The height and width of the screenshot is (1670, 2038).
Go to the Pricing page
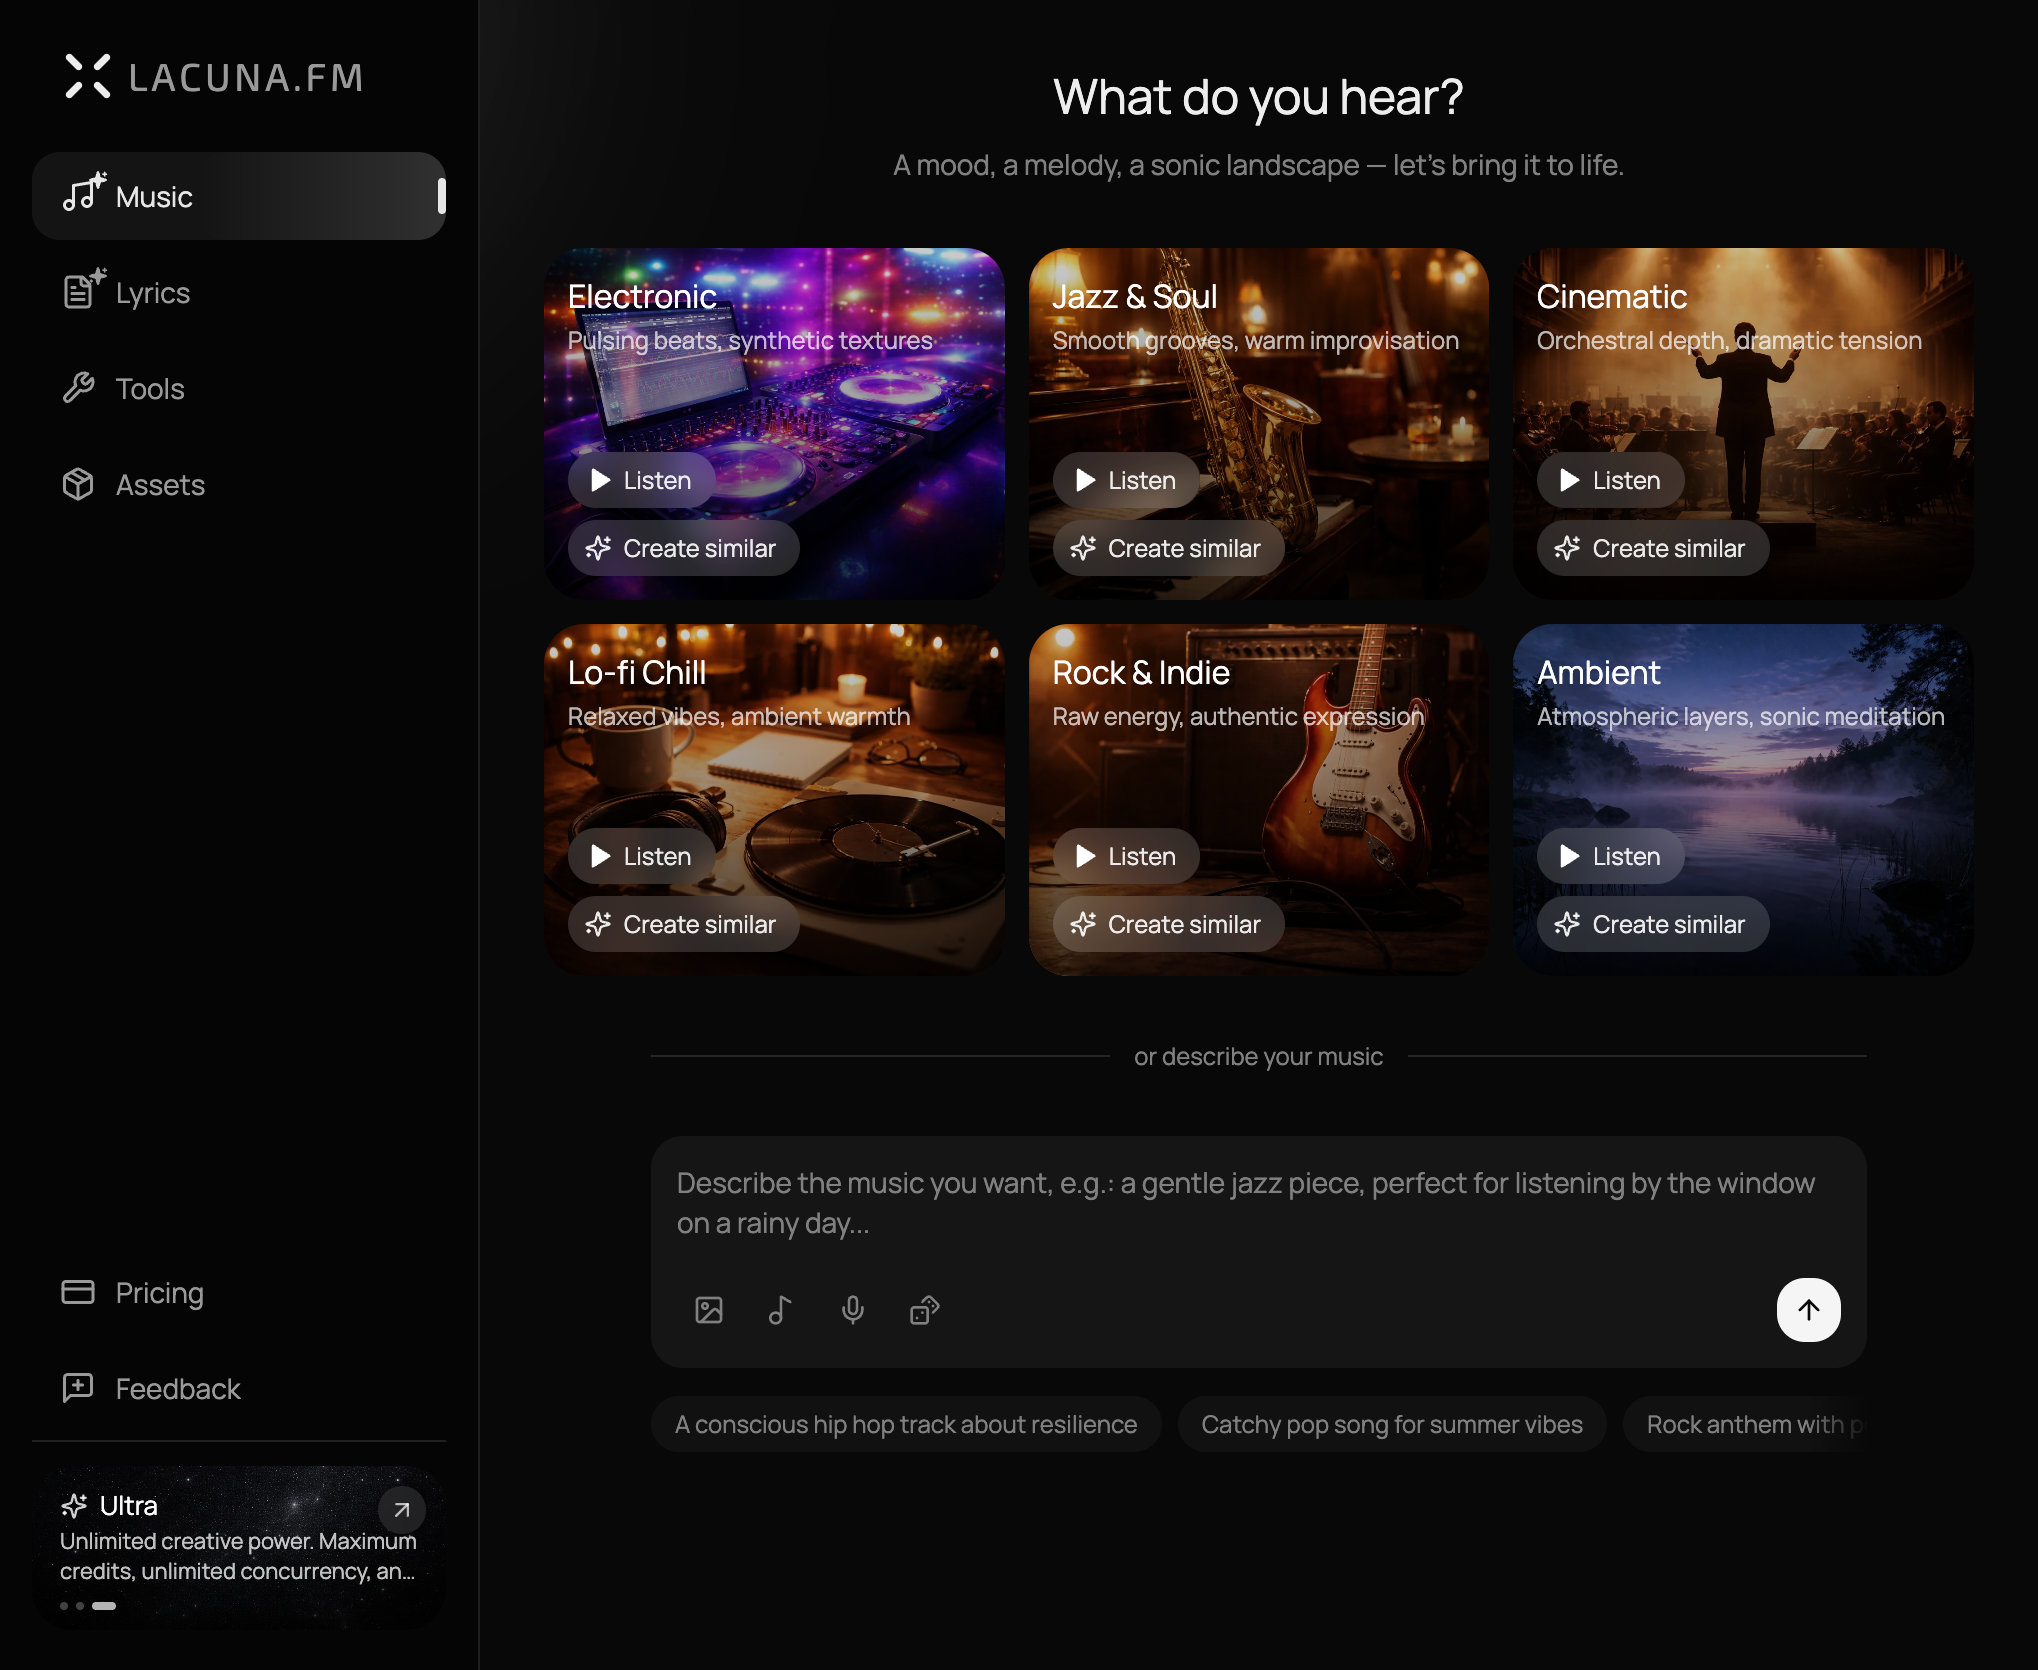239,1292
